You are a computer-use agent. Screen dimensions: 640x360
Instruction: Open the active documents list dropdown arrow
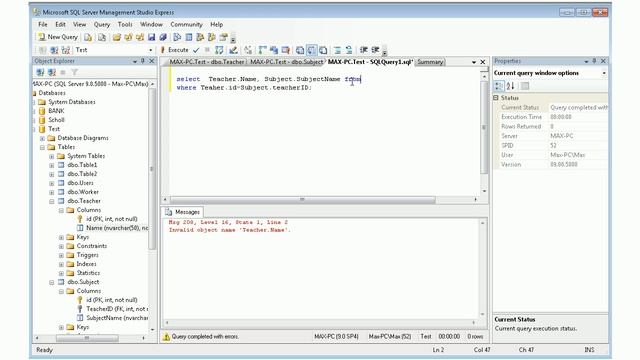pos(474,62)
